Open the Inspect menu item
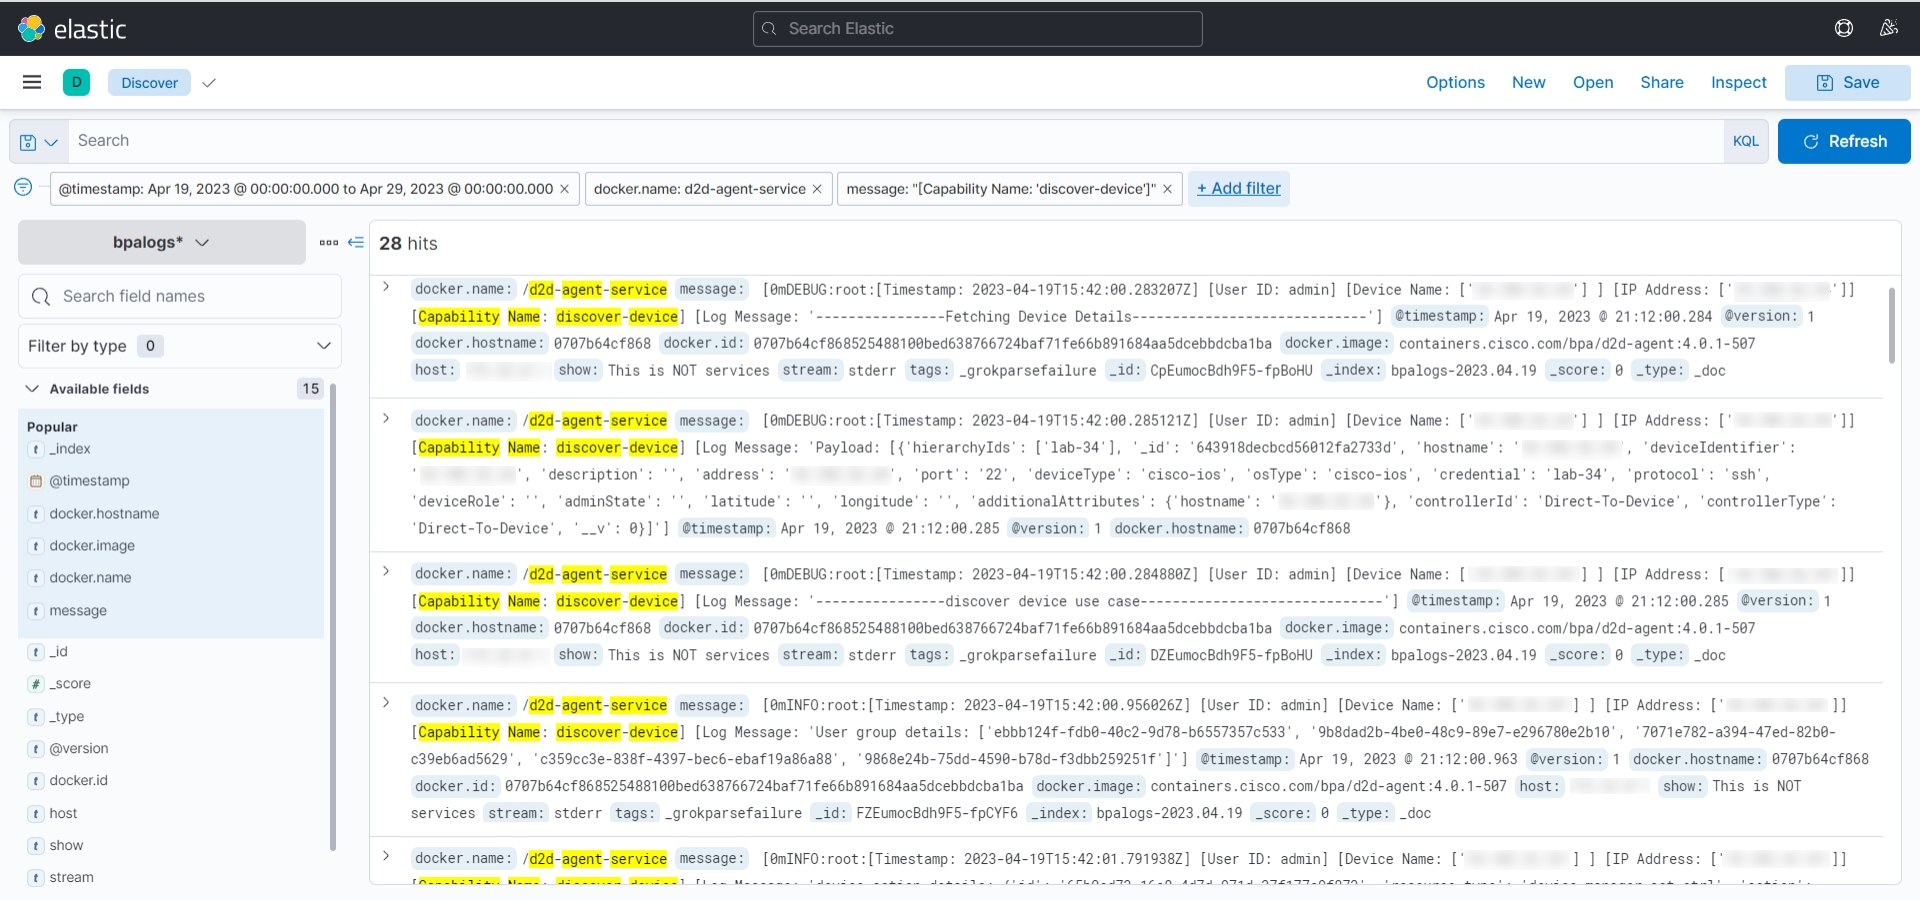 coord(1738,82)
